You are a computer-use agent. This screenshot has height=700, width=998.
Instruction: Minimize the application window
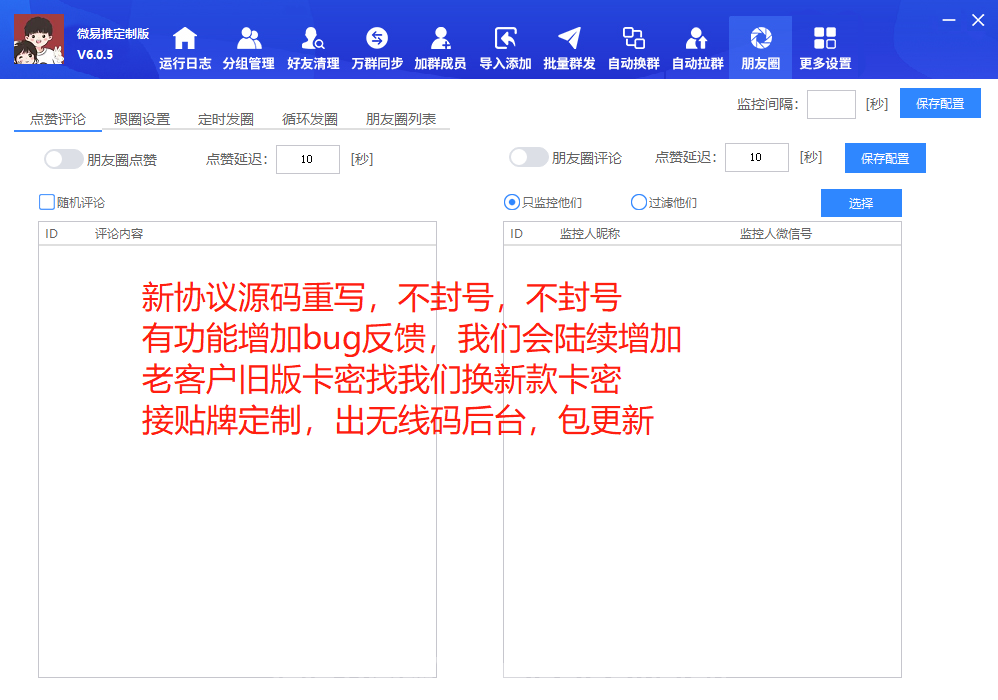pos(949,20)
